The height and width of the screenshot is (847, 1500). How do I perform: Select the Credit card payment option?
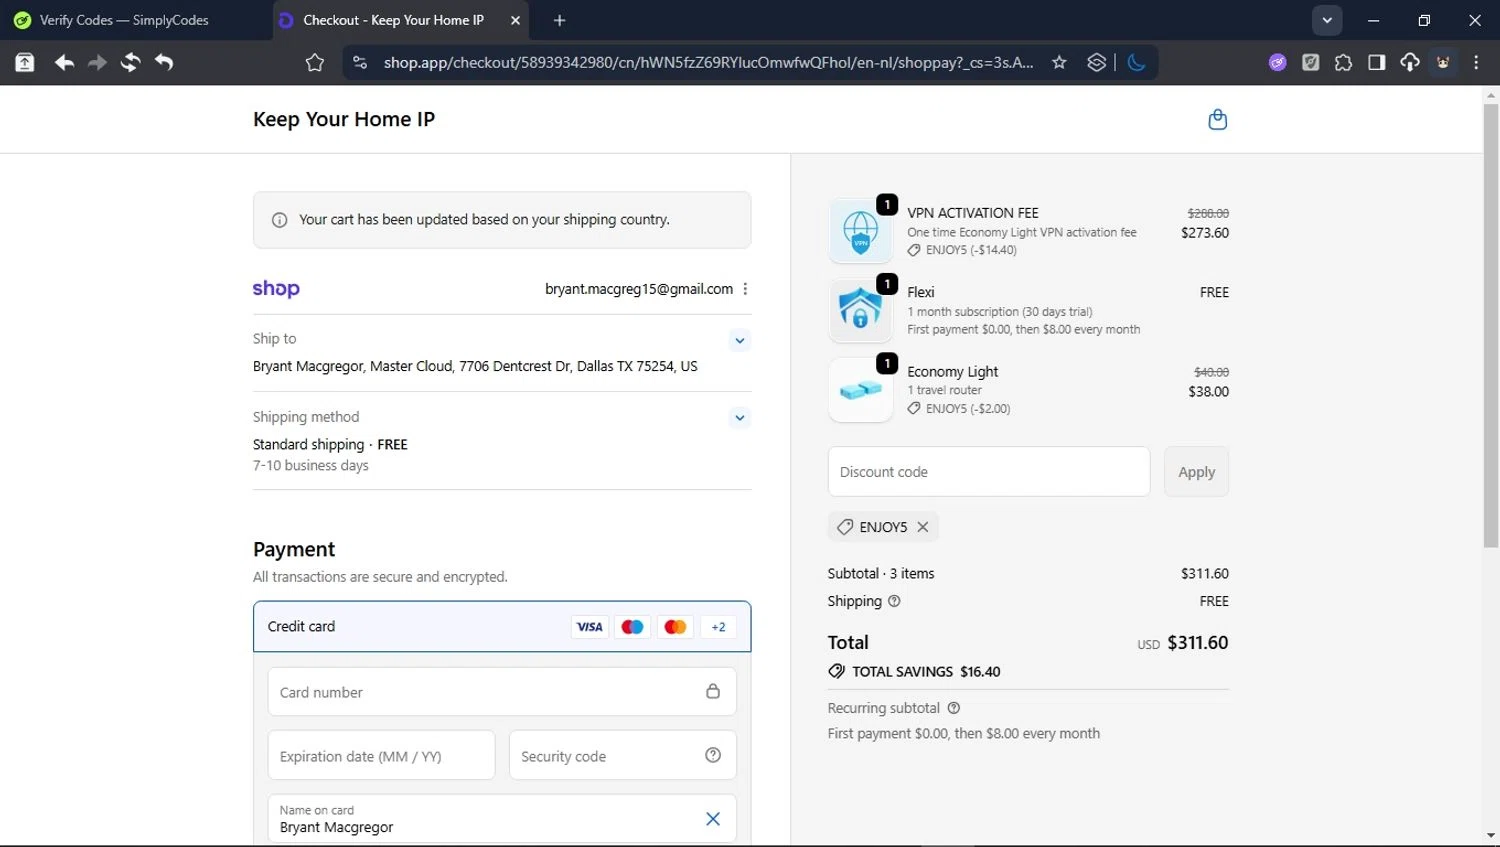click(x=502, y=627)
